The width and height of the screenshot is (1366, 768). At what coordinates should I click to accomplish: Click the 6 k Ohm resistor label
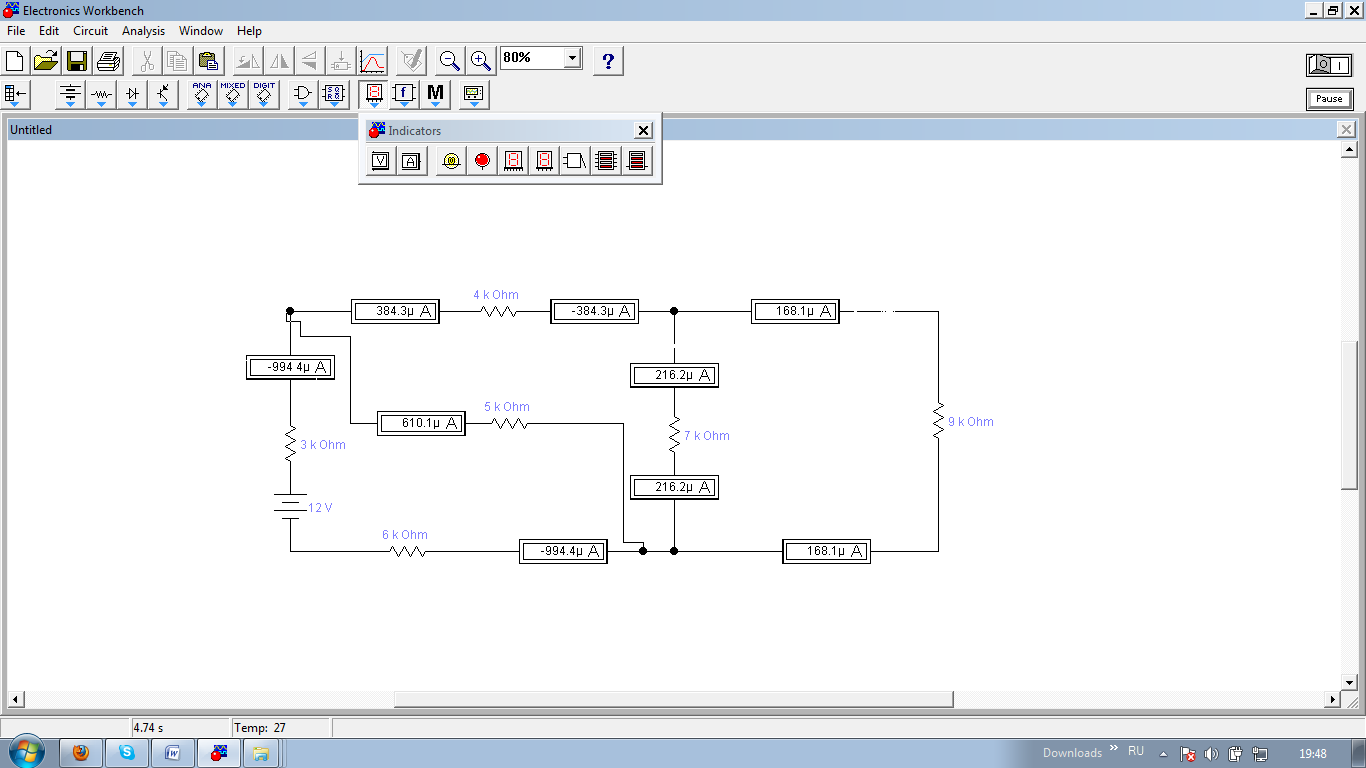tap(405, 535)
